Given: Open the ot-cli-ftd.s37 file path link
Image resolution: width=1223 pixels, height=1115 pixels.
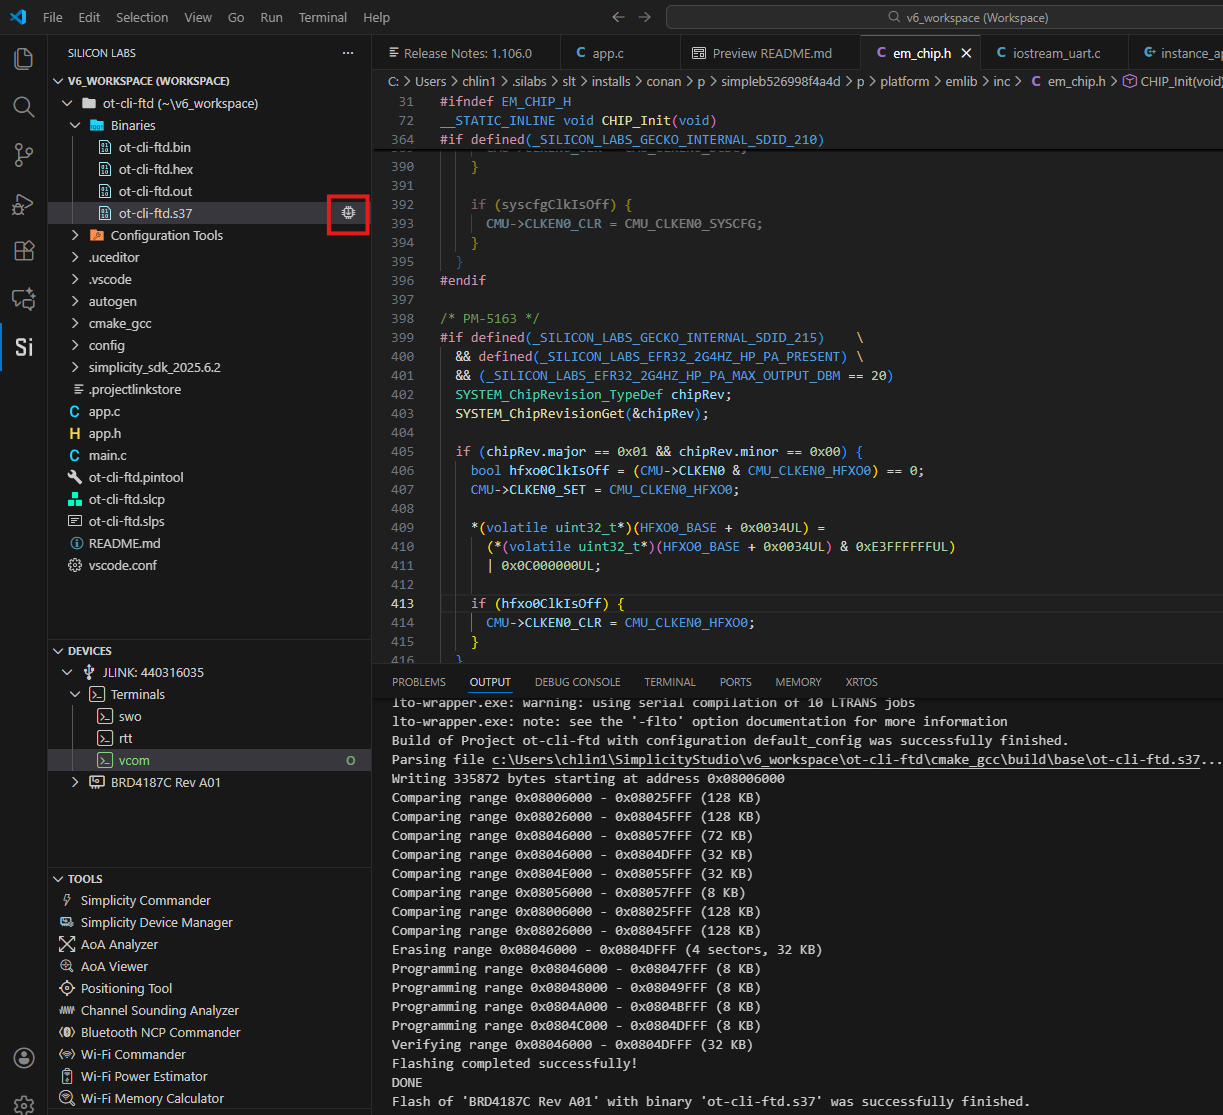Looking at the screenshot, I should [845, 760].
